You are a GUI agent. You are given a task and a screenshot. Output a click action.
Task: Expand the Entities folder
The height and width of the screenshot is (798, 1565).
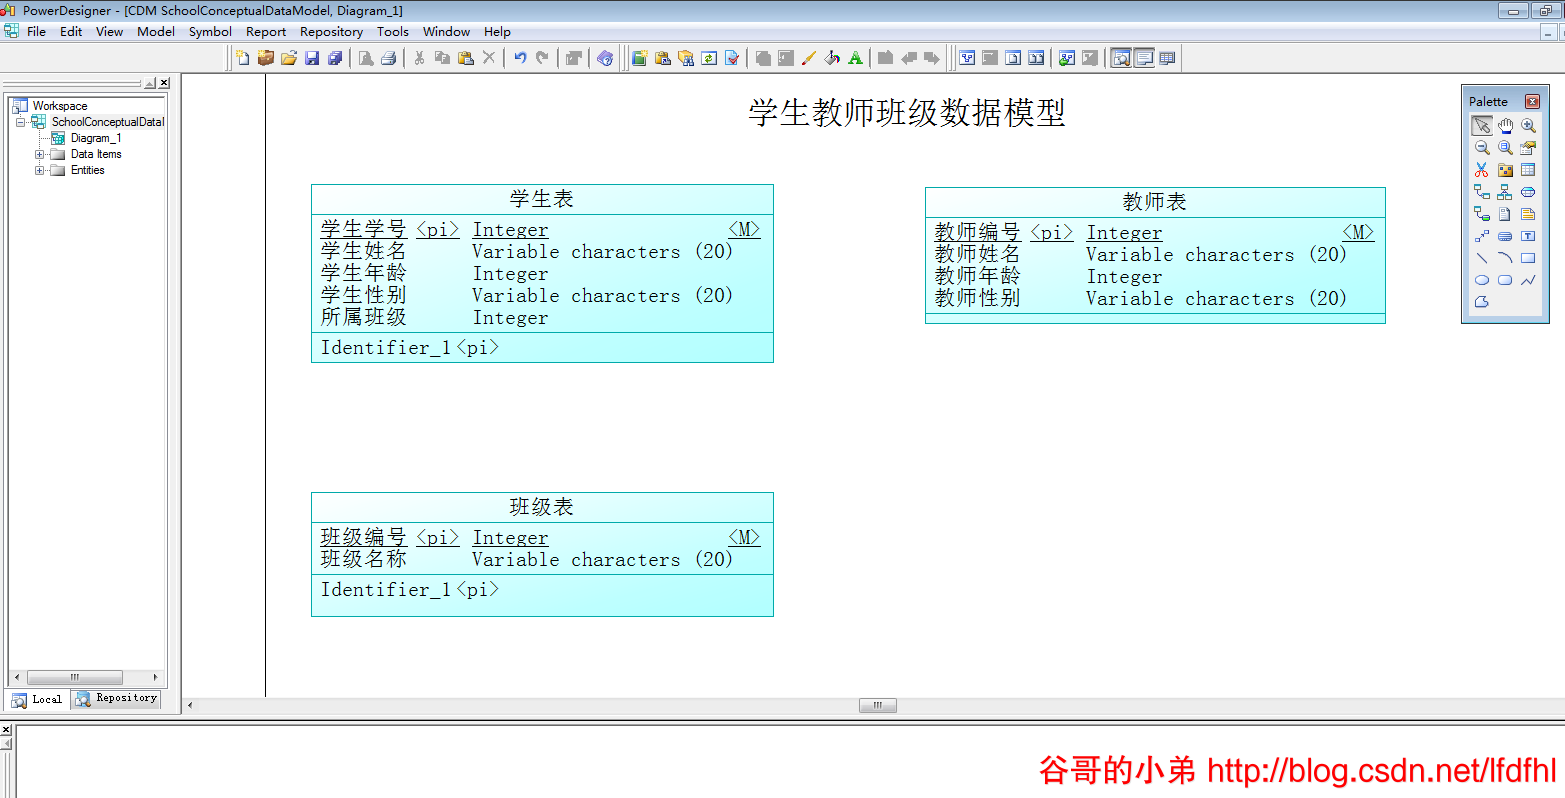(40, 170)
